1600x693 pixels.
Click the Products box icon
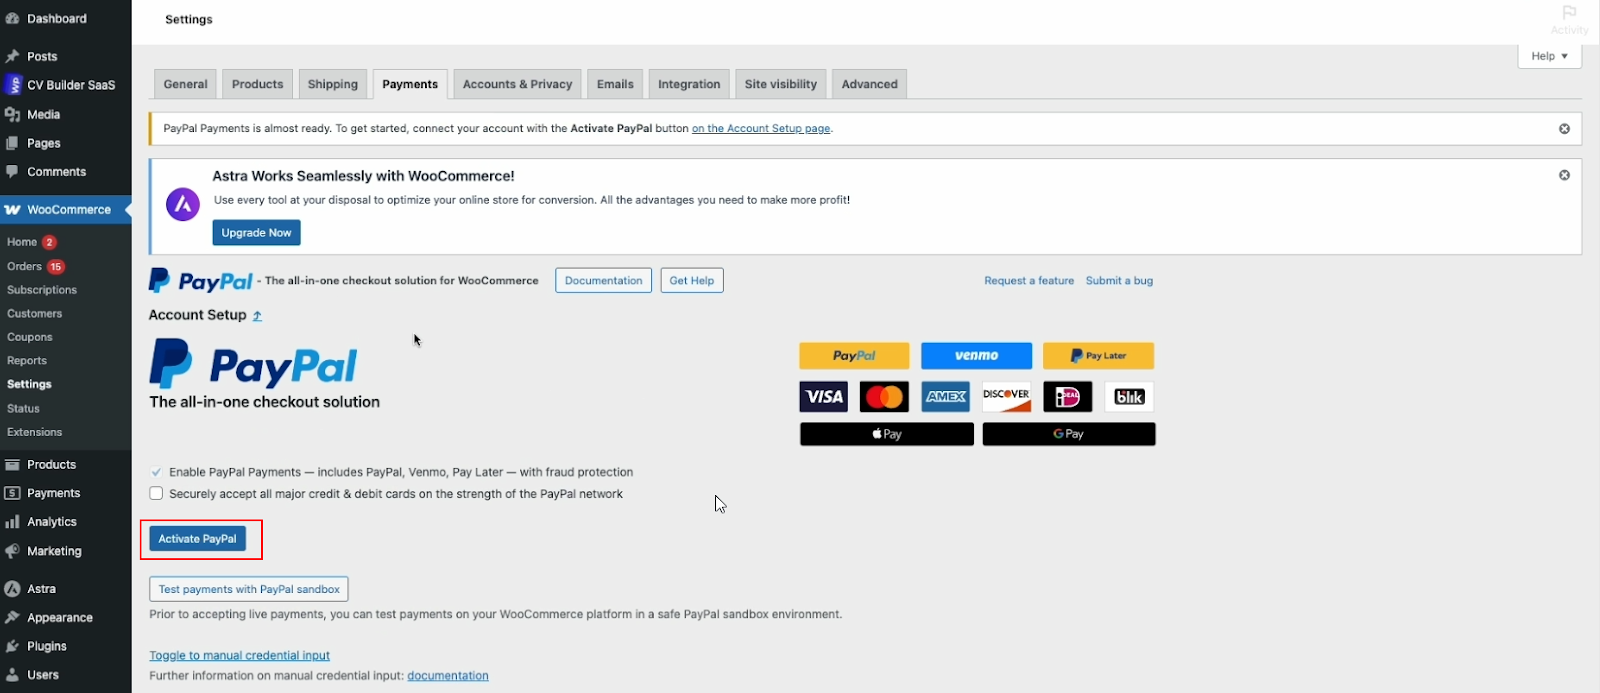tap(12, 464)
